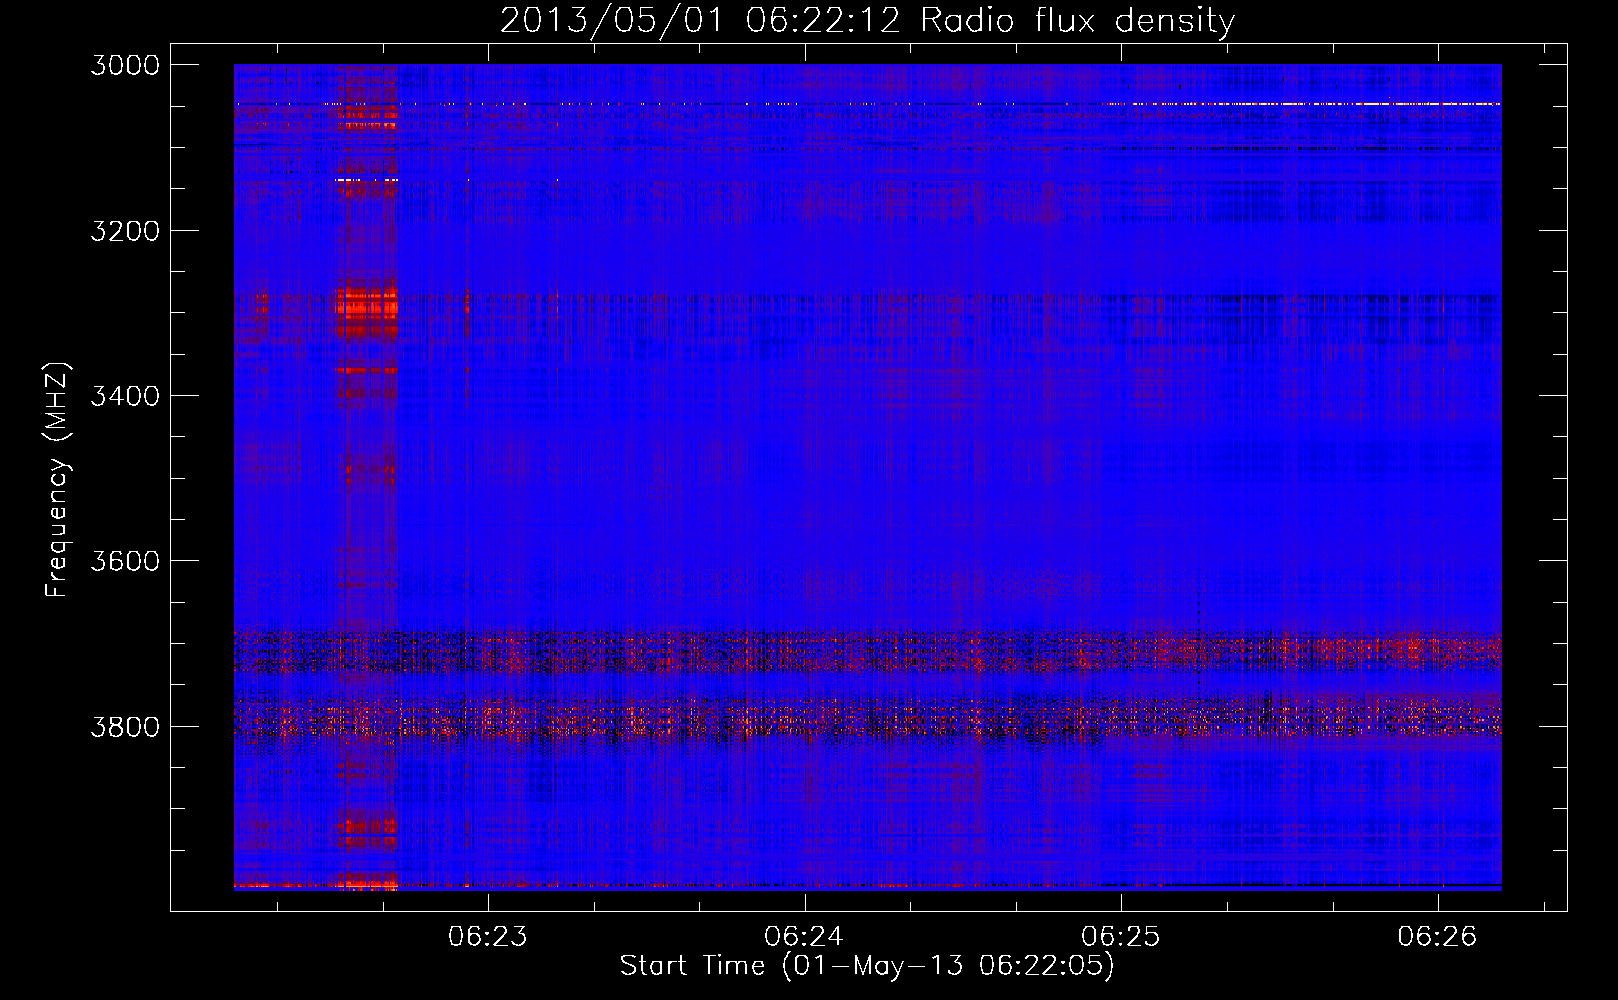
Task: Click the 06:24 time tick label
Action: point(804,937)
